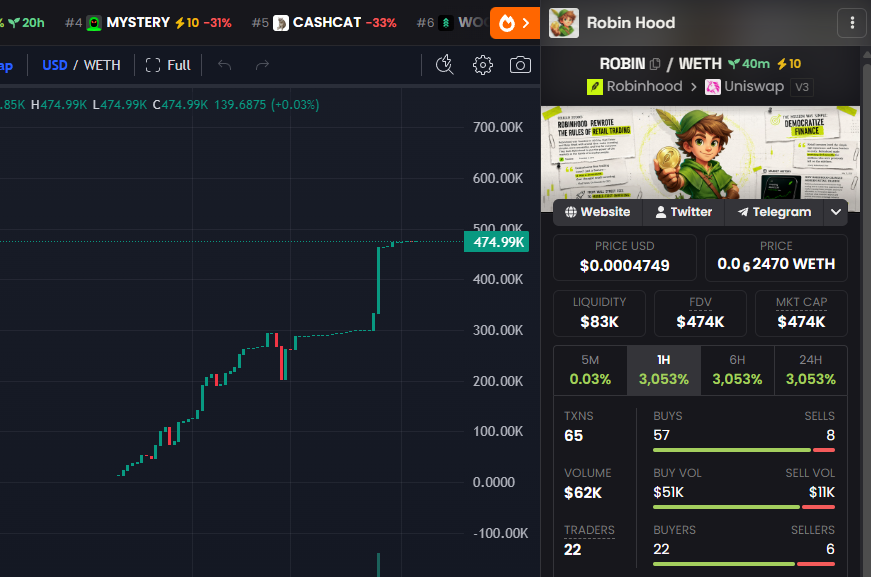The height and width of the screenshot is (577, 871).
Task: Open trending number 5 CASHCAT token
Action: click(x=324, y=23)
